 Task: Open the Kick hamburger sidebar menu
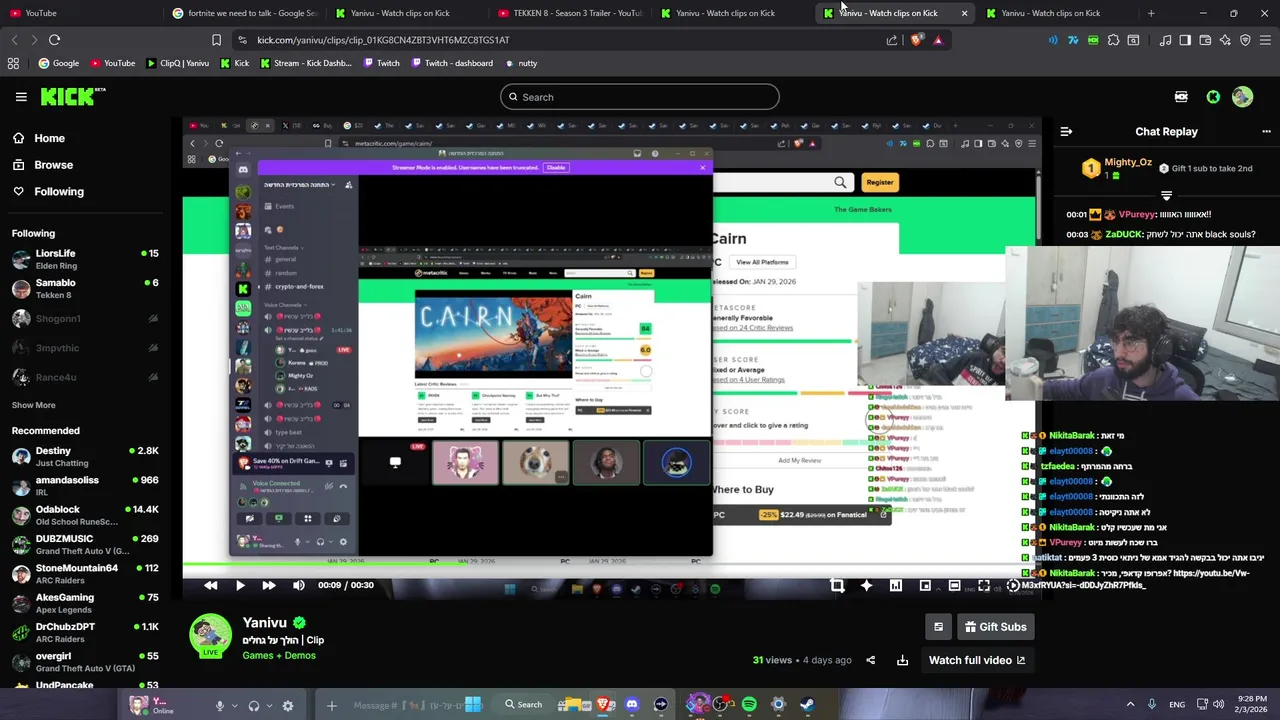[x=21, y=97]
